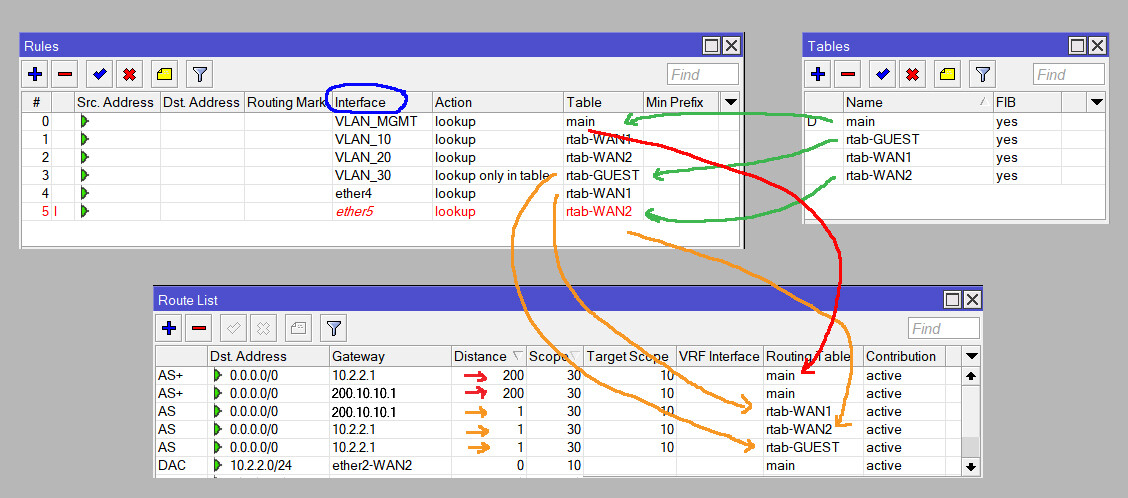Disable selected rule with red cross

pyautogui.click(x=129, y=74)
